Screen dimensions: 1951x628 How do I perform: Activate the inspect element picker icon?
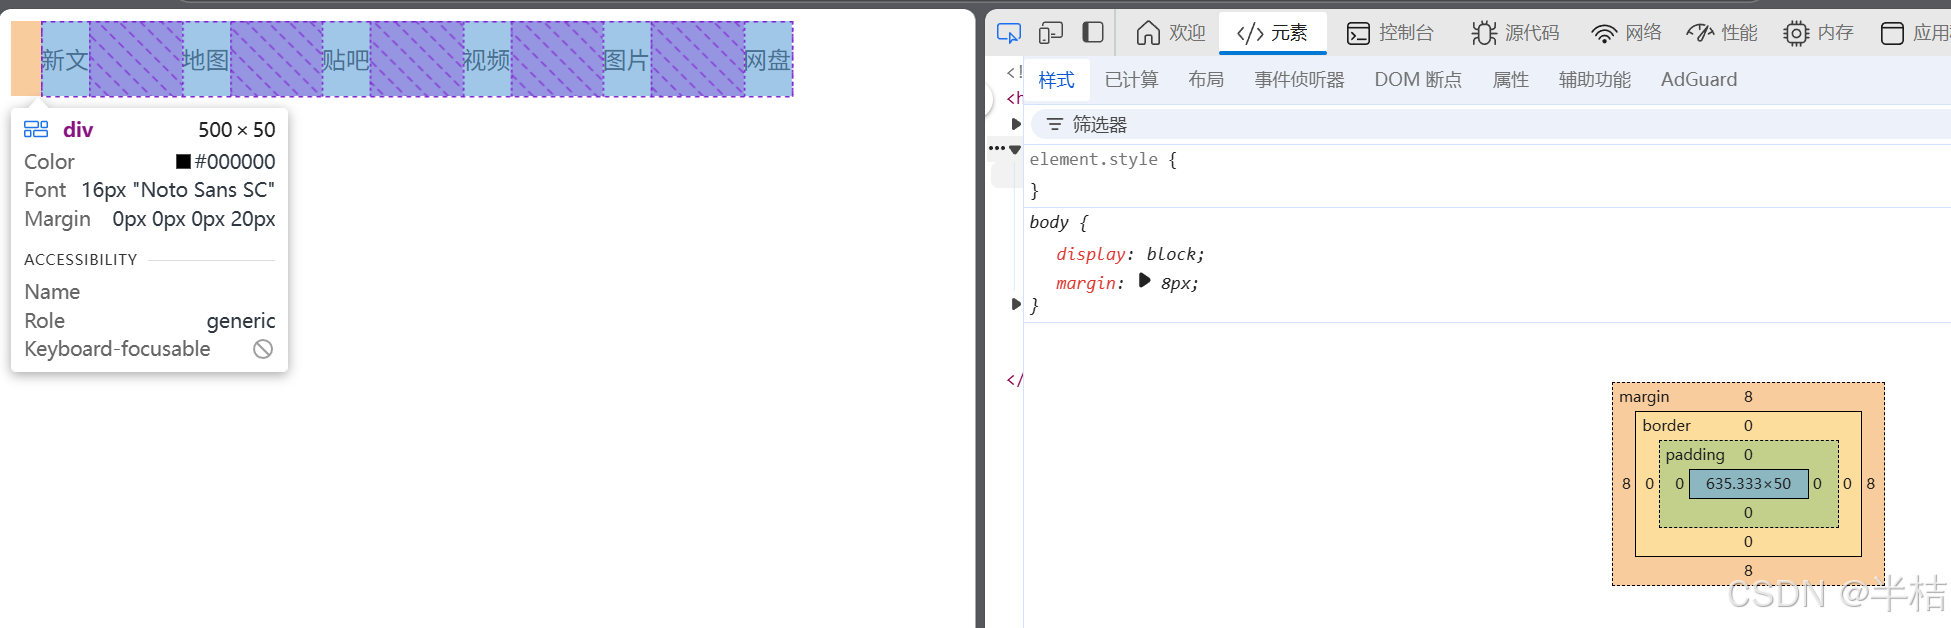pos(1009,33)
